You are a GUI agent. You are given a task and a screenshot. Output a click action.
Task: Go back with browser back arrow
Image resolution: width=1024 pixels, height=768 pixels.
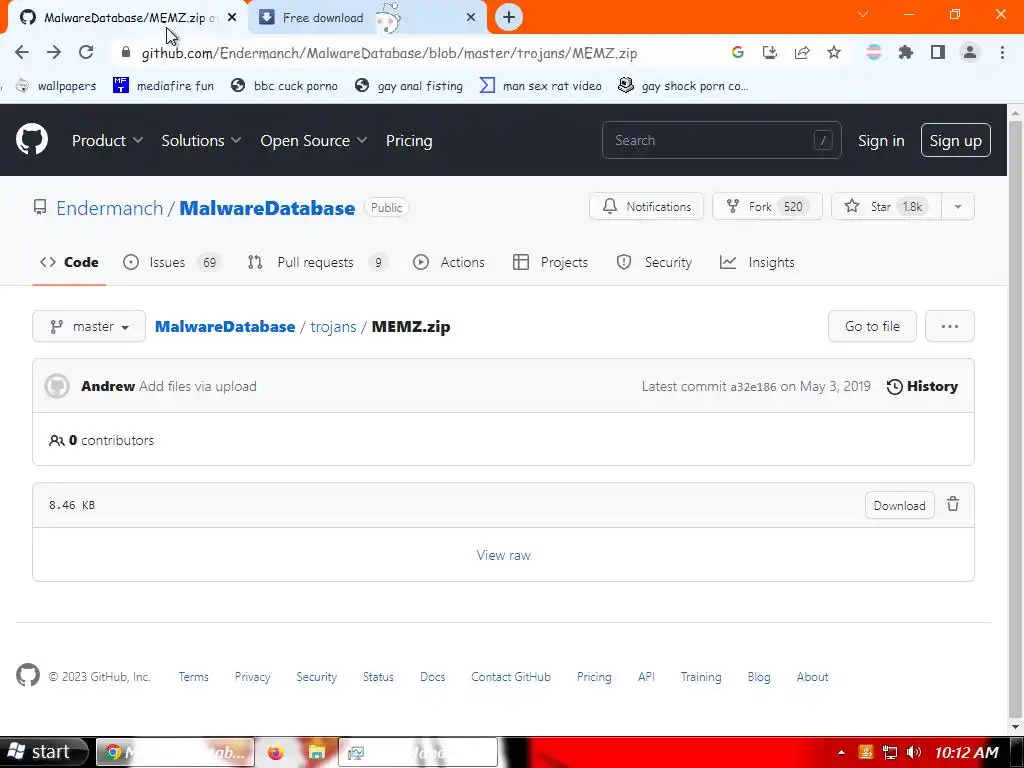pyautogui.click(x=22, y=52)
